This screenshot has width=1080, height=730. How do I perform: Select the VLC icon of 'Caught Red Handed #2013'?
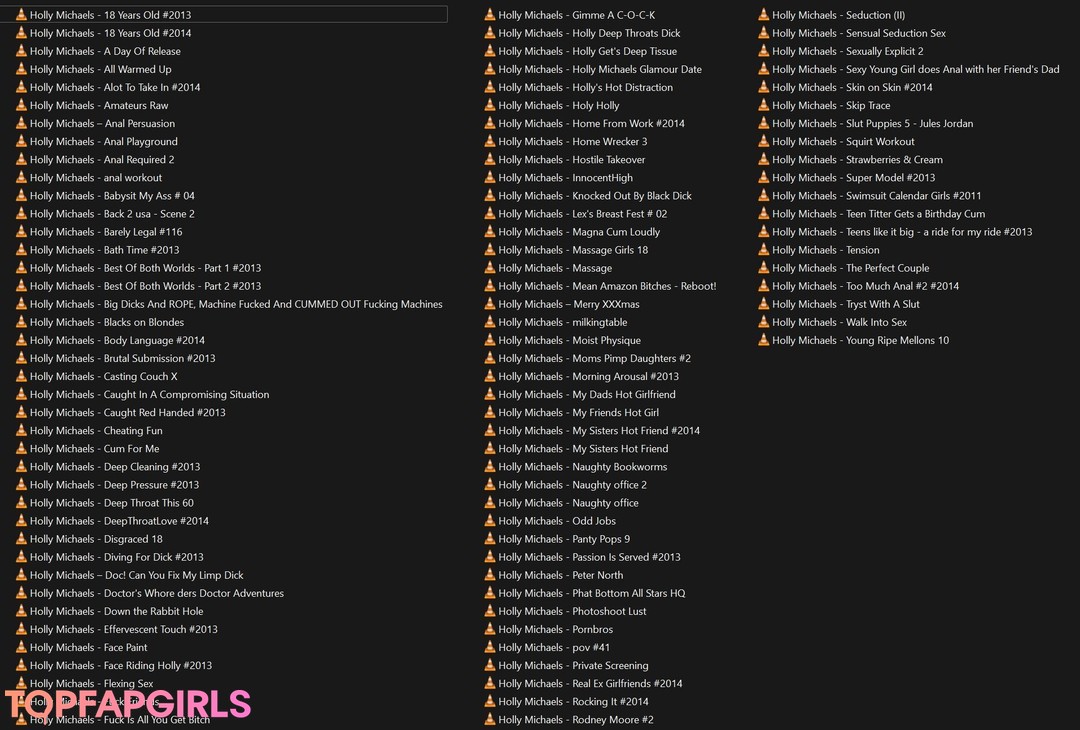[21, 412]
